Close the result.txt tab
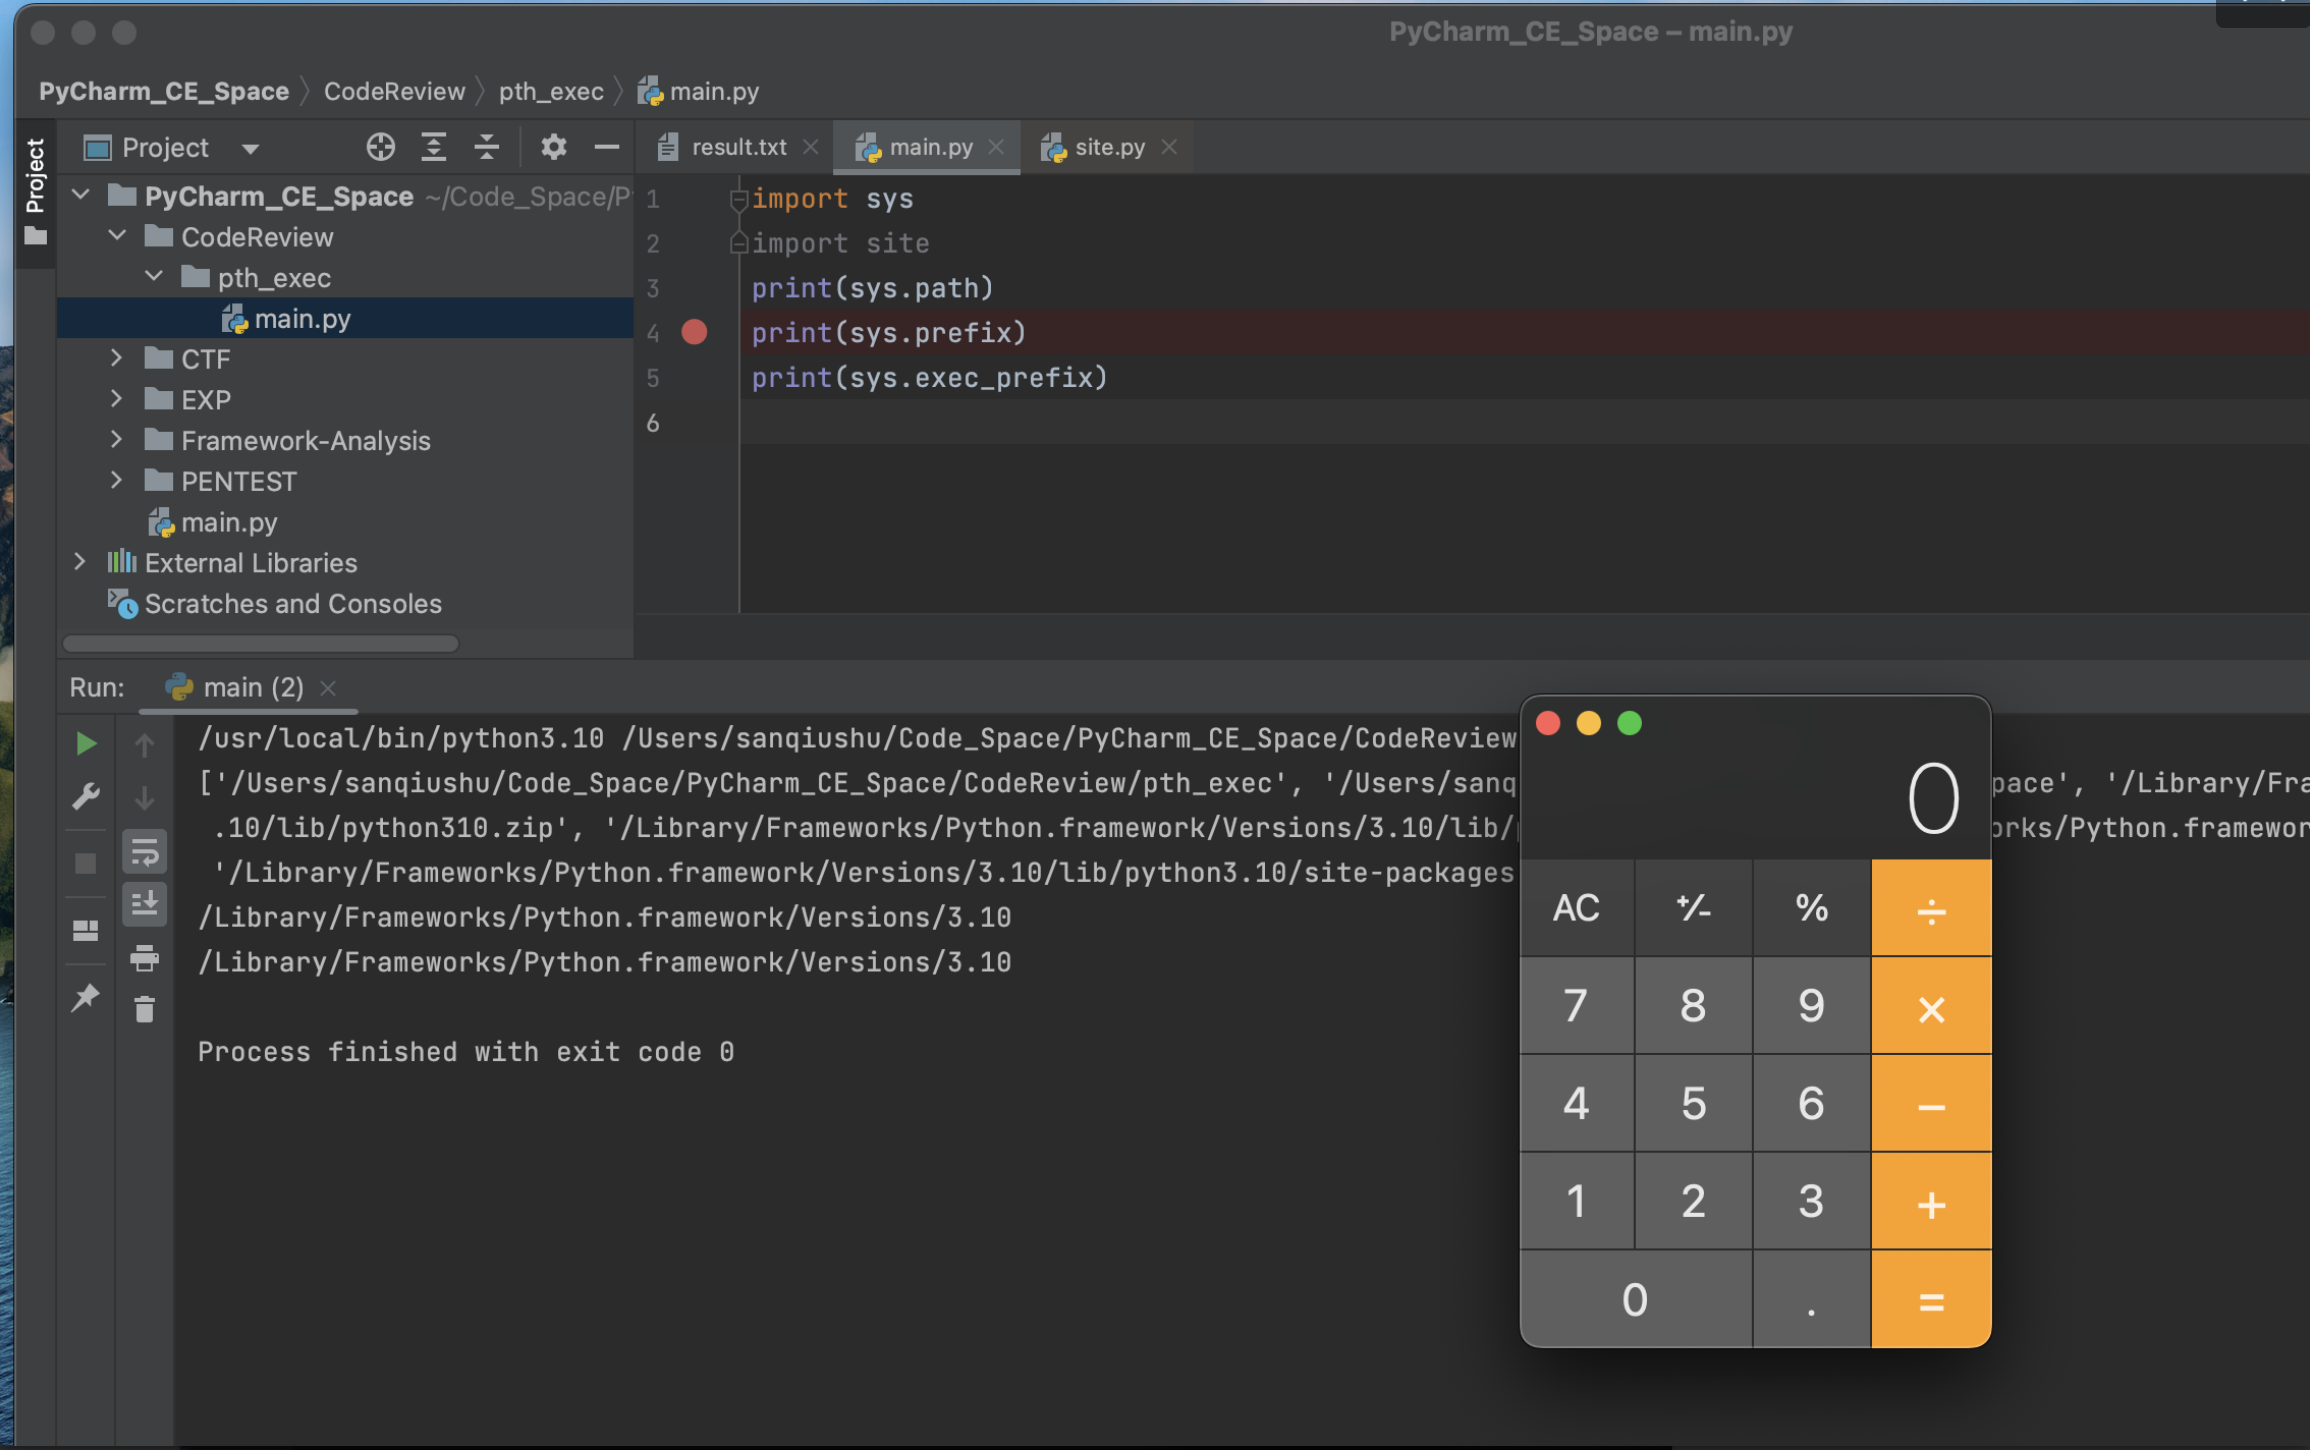The width and height of the screenshot is (2310, 1450). click(811, 147)
